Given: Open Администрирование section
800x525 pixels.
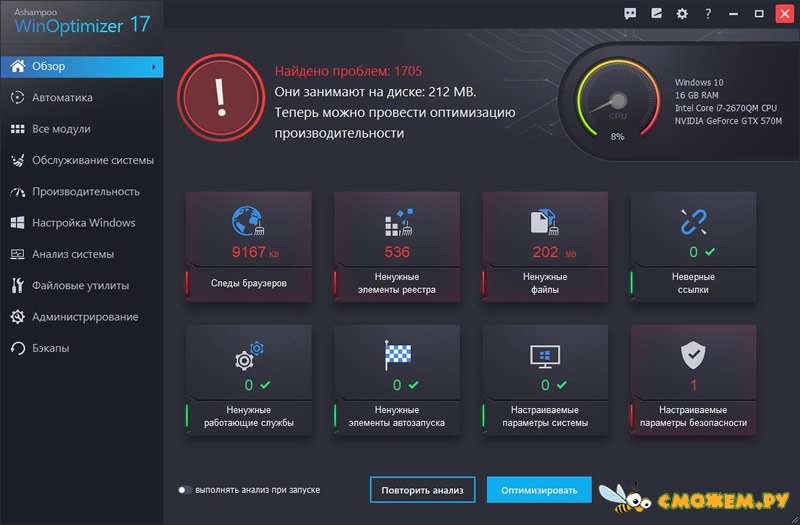Looking at the screenshot, I should (x=82, y=317).
